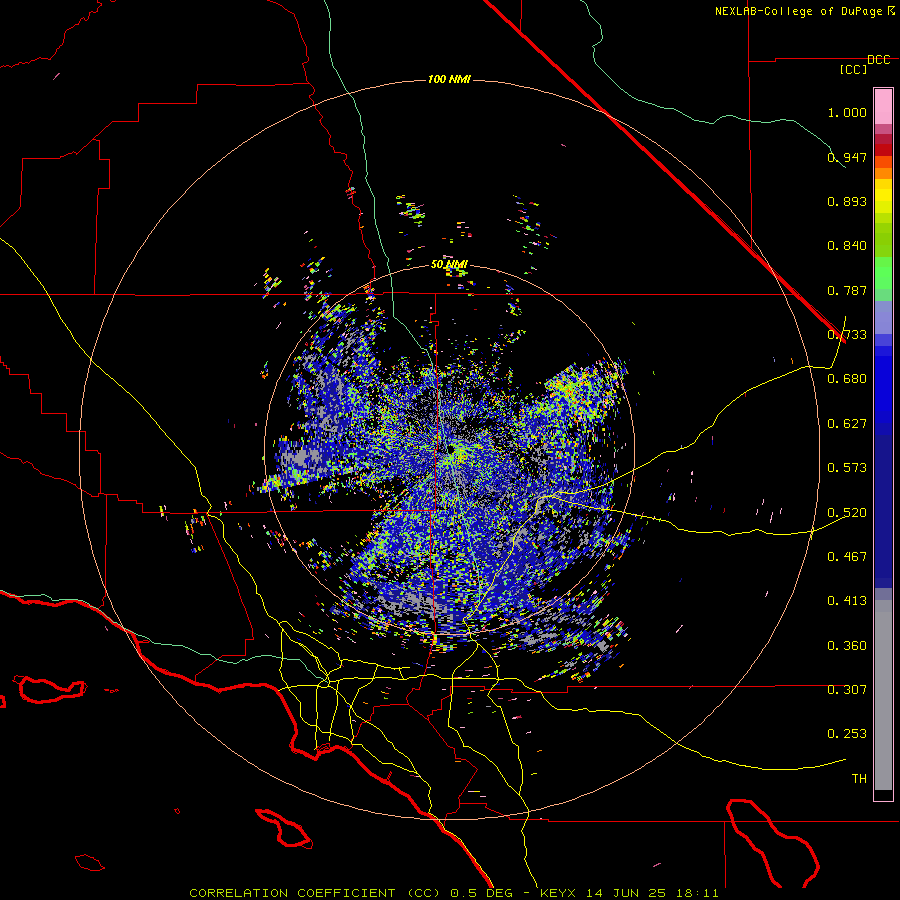The image size is (900, 900).
Task: Click the 1.000 scale value
Action: click(847, 112)
